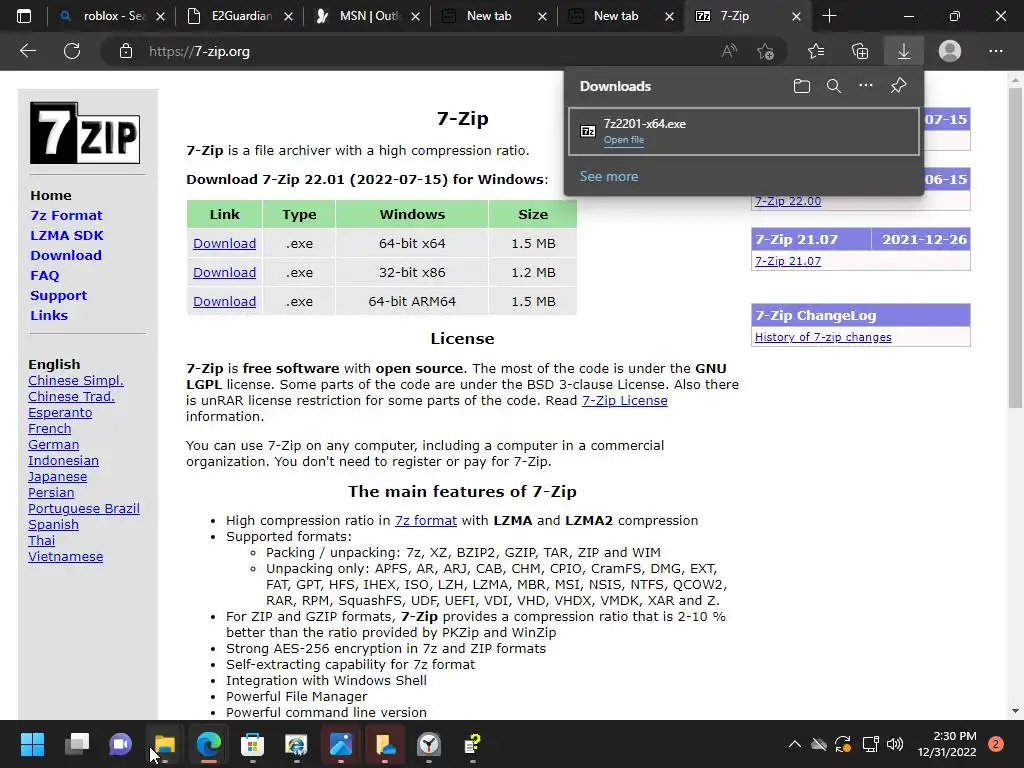Open the volume control in tray

(x=895, y=744)
